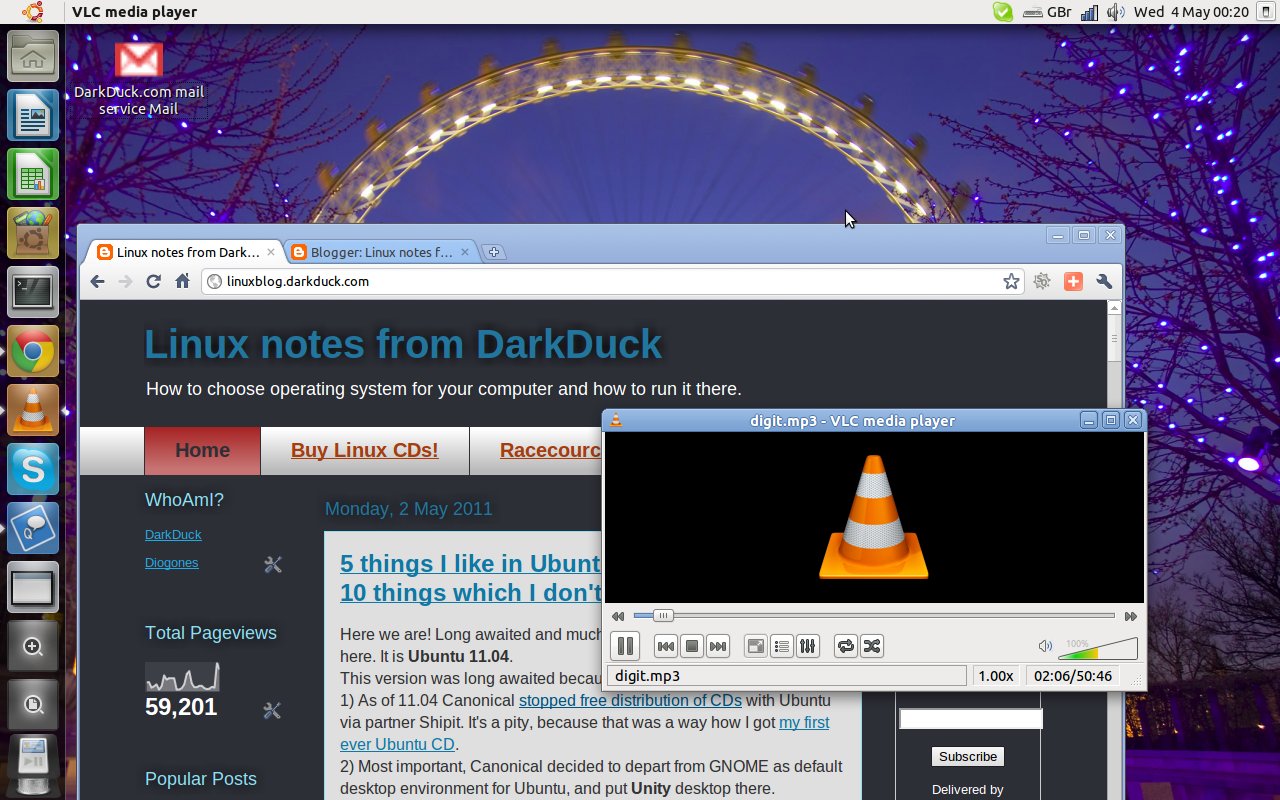Image resolution: width=1280 pixels, height=800 pixels.
Task: Open the sound volume indicator menu
Action: pyautogui.click(x=1116, y=12)
